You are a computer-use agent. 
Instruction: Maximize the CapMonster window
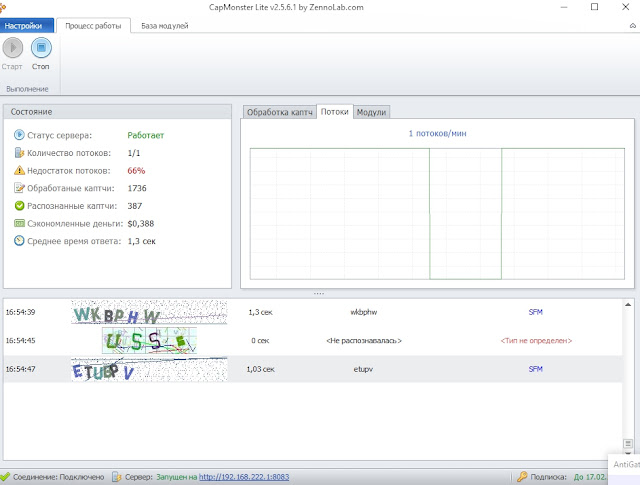pyautogui.click(x=595, y=7)
